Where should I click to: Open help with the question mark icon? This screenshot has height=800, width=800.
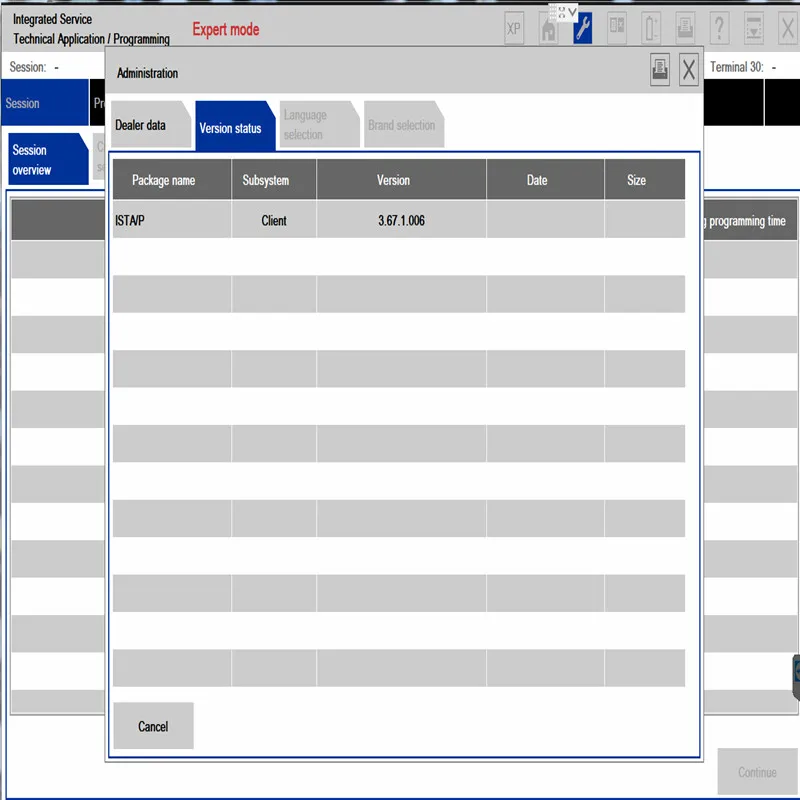[719, 29]
